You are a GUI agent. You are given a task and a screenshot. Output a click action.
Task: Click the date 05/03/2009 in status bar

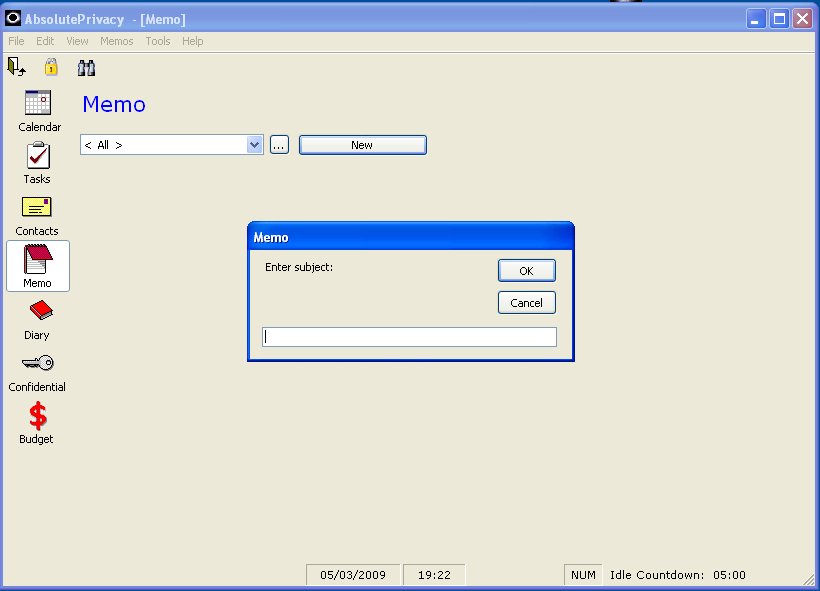[x=353, y=575]
